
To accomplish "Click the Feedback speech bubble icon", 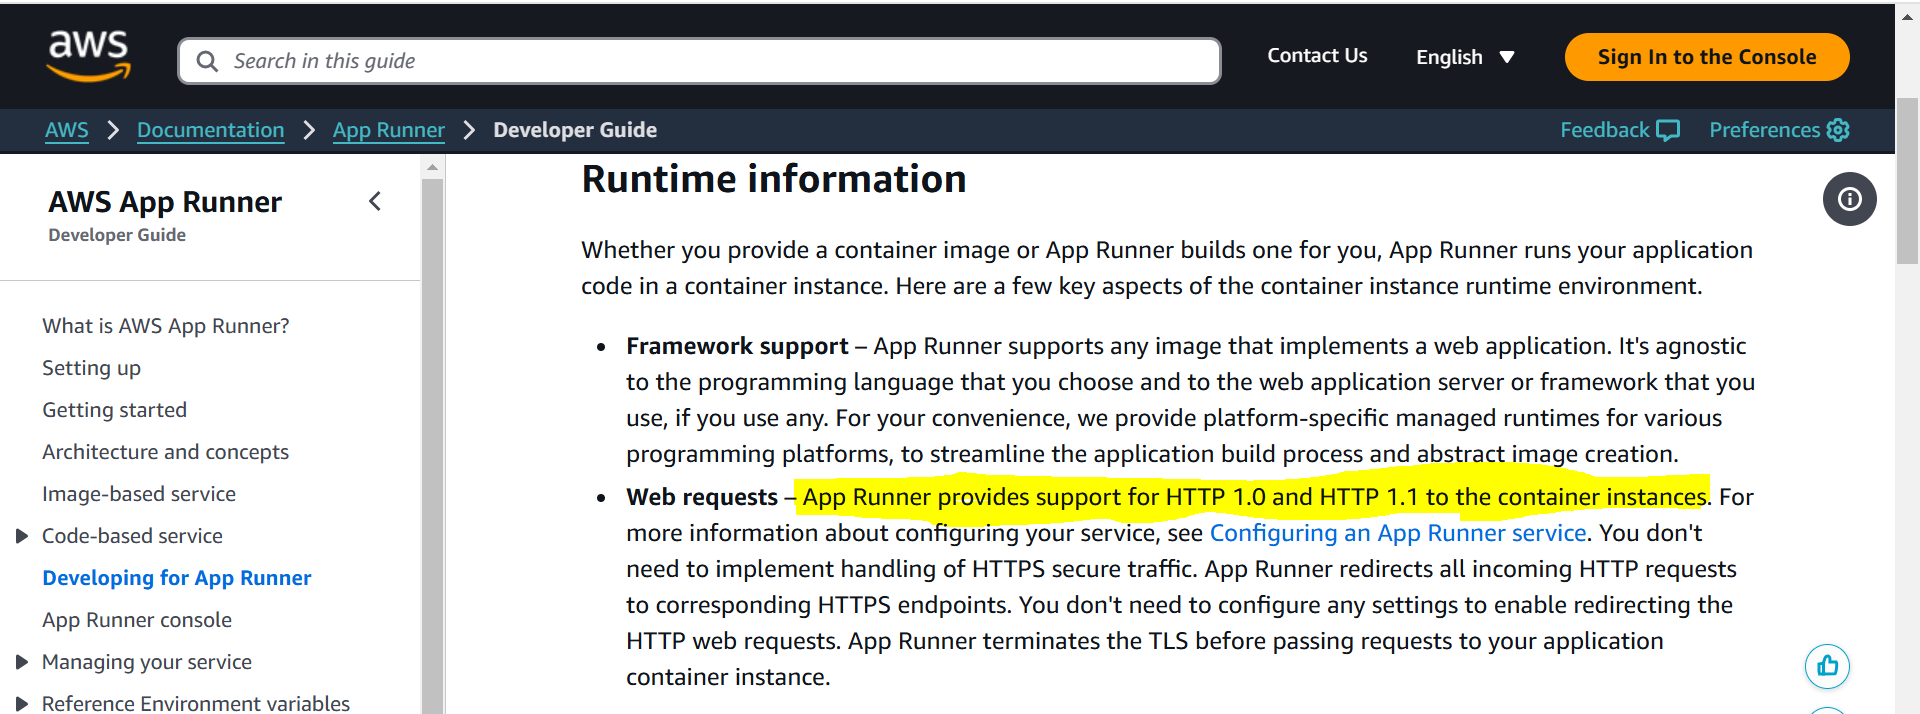I will click(x=1668, y=130).
